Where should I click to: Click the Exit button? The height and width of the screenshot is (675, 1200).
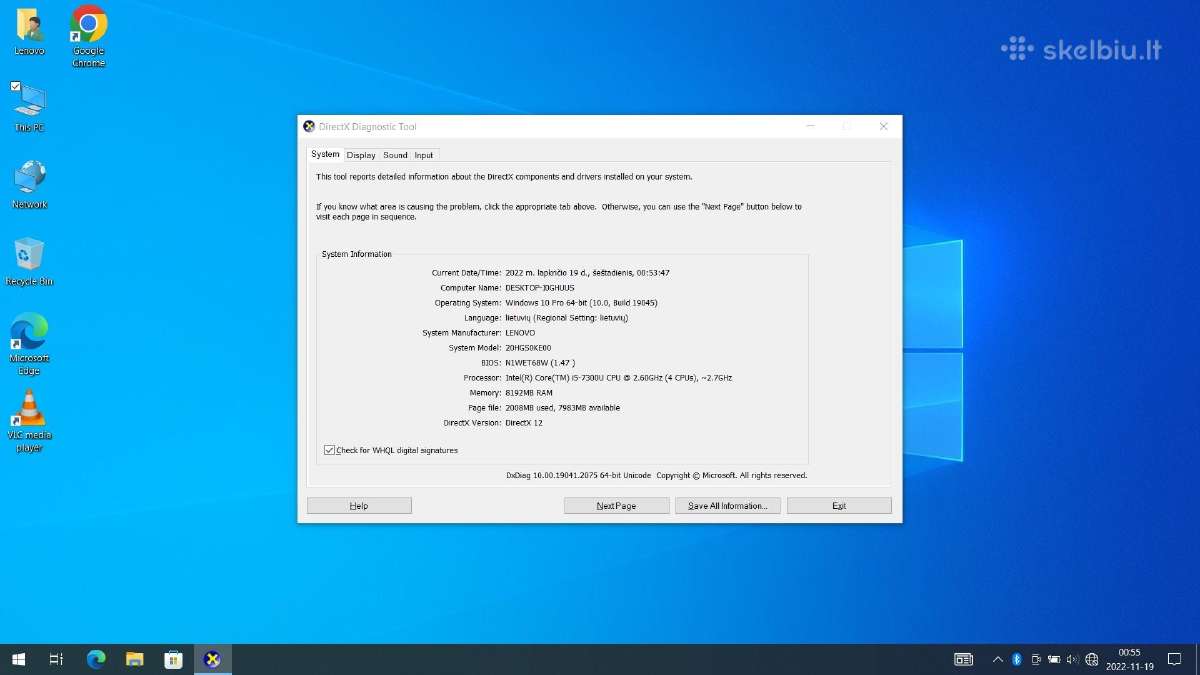[839, 506]
